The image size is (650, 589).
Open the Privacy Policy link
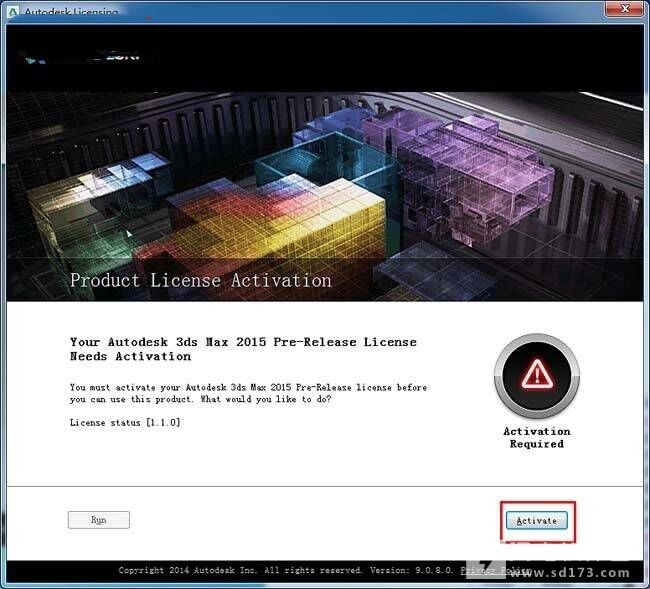click(496, 570)
